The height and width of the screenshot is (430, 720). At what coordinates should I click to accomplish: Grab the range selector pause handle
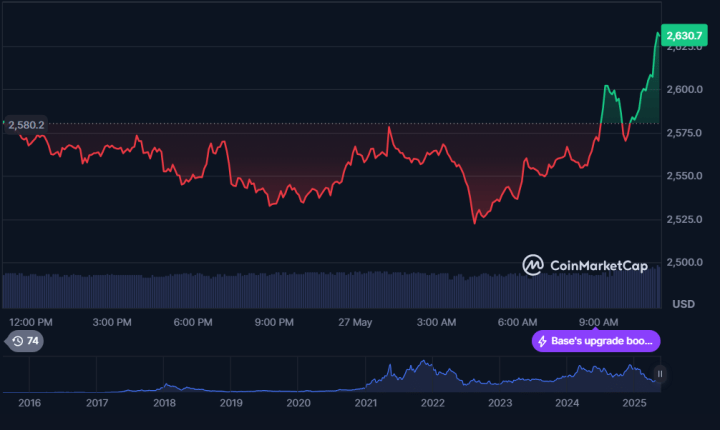pyautogui.click(x=659, y=374)
